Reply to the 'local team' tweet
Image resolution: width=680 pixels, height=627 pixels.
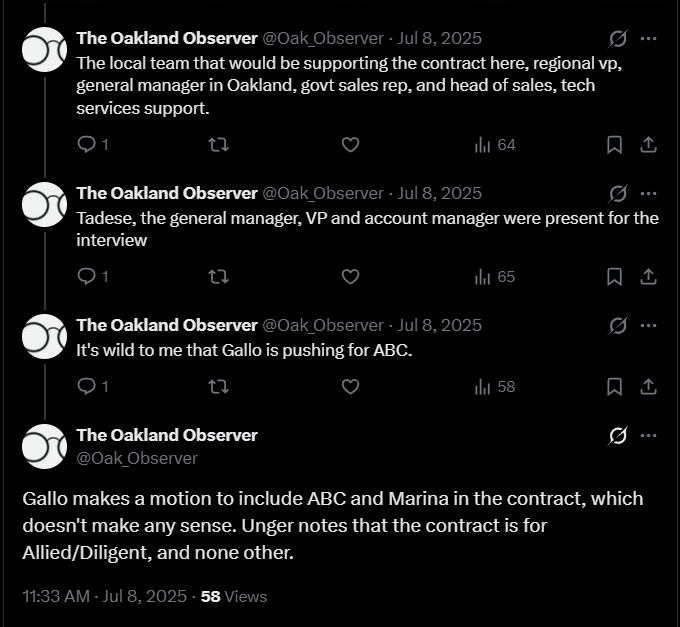click(86, 145)
